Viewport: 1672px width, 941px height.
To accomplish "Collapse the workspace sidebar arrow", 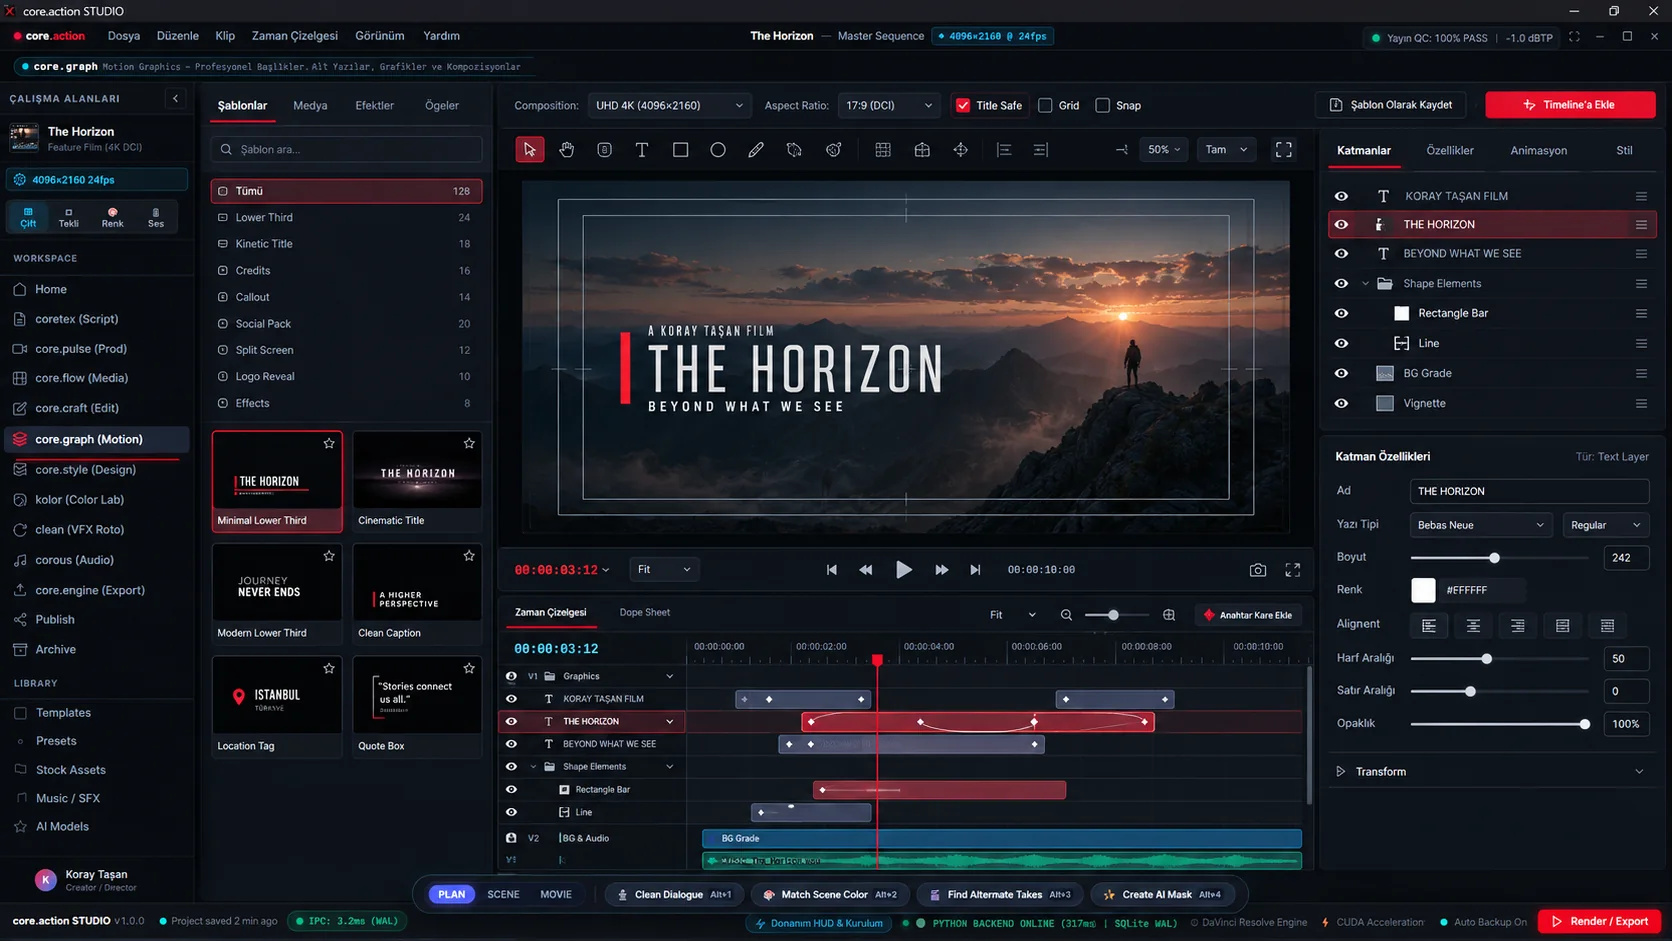I will pyautogui.click(x=176, y=98).
